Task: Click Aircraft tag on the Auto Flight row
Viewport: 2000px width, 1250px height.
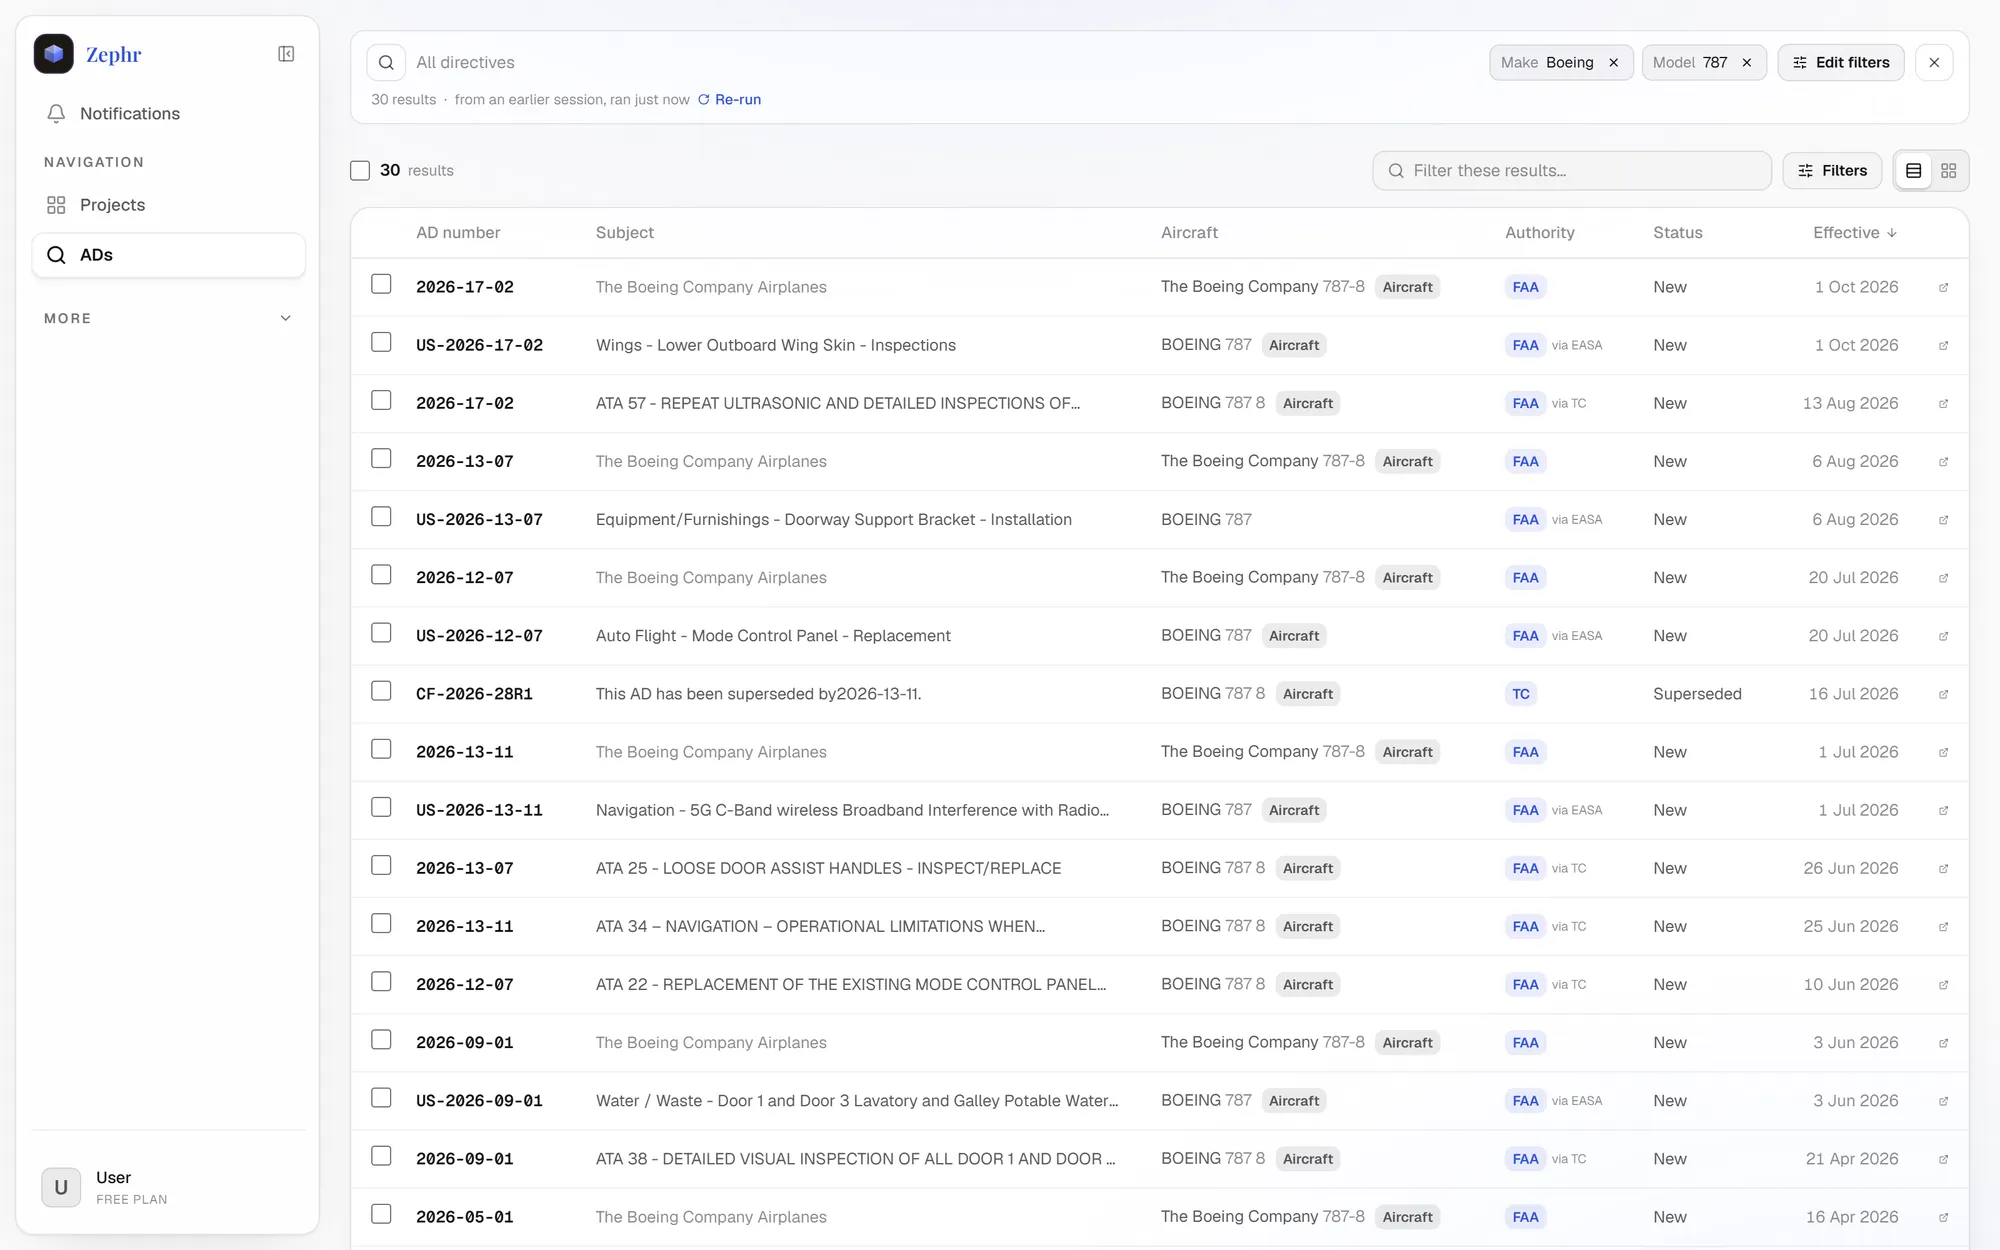Action: point(1294,636)
